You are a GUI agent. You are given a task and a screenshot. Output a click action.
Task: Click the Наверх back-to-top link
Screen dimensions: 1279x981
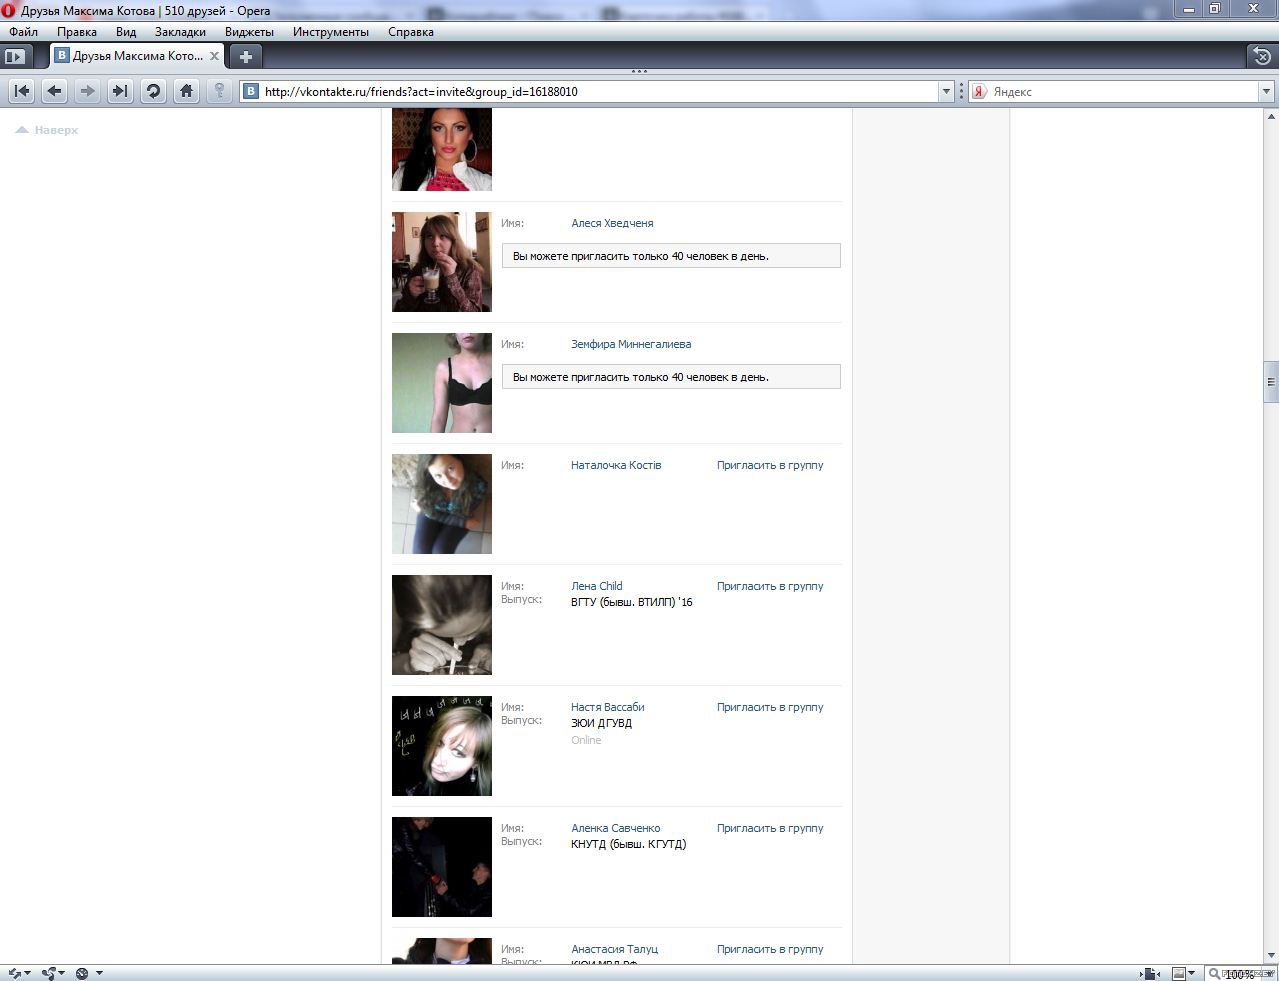[47, 130]
